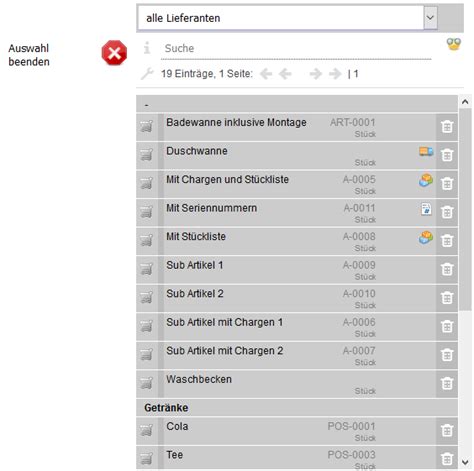Click calculator icon for Waschbecken
The image size is (474, 471).
pyautogui.click(x=447, y=384)
